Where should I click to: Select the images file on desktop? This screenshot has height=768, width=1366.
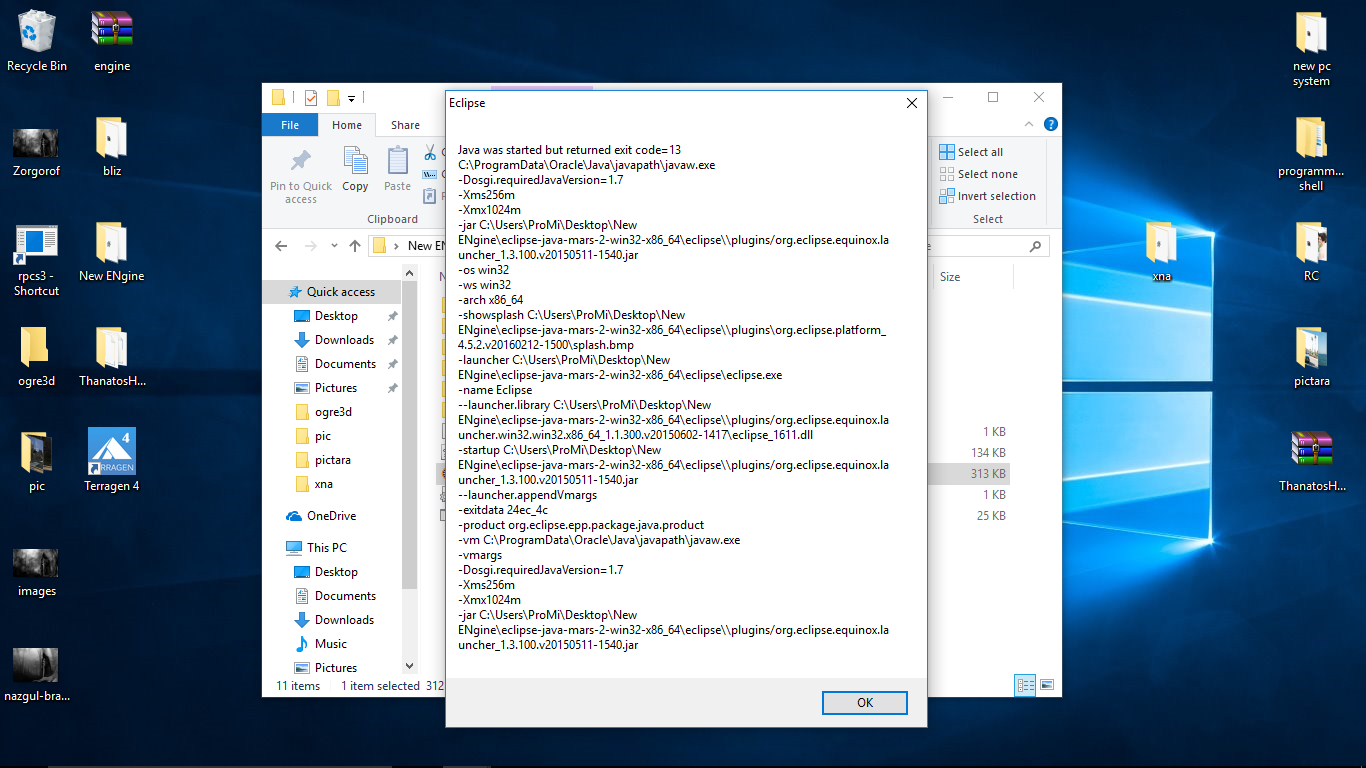pyautogui.click(x=37, y=571)
